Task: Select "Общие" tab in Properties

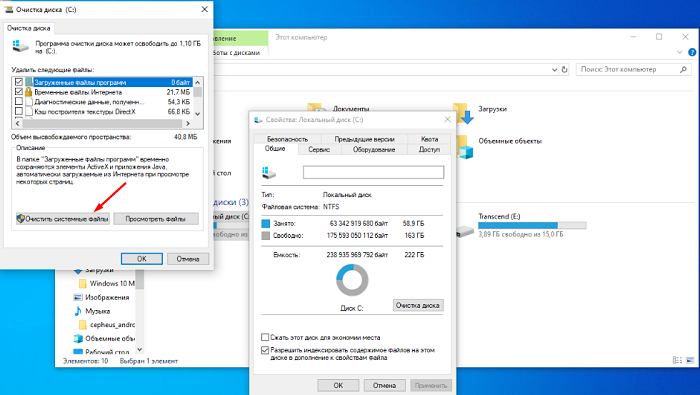Action: tap(275, 149)
